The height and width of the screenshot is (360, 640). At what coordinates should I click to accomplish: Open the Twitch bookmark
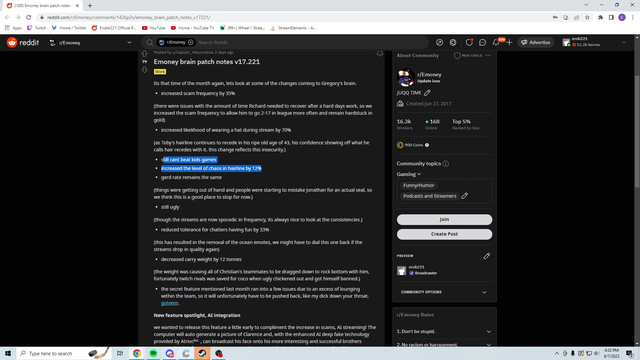pos(36,28)
